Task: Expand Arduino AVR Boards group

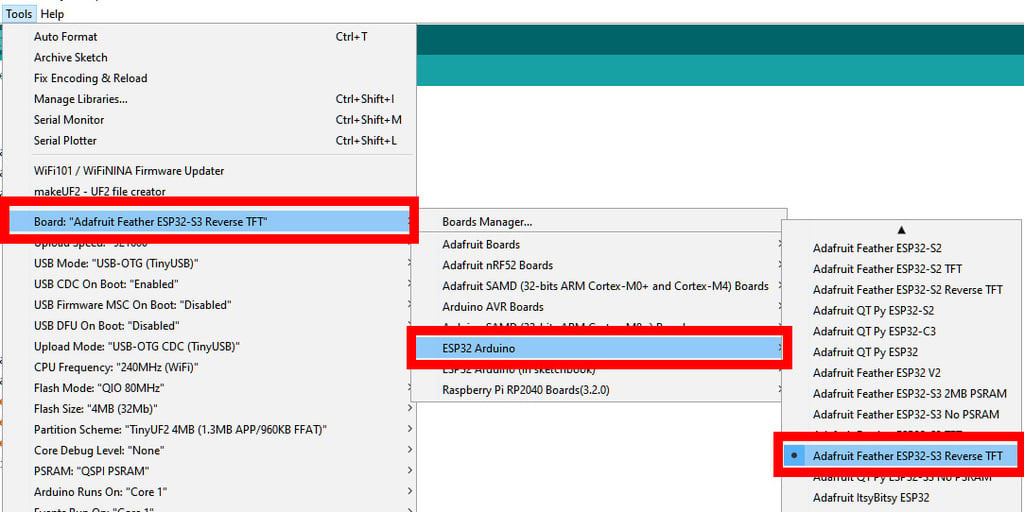Action: tap(598, 307)
